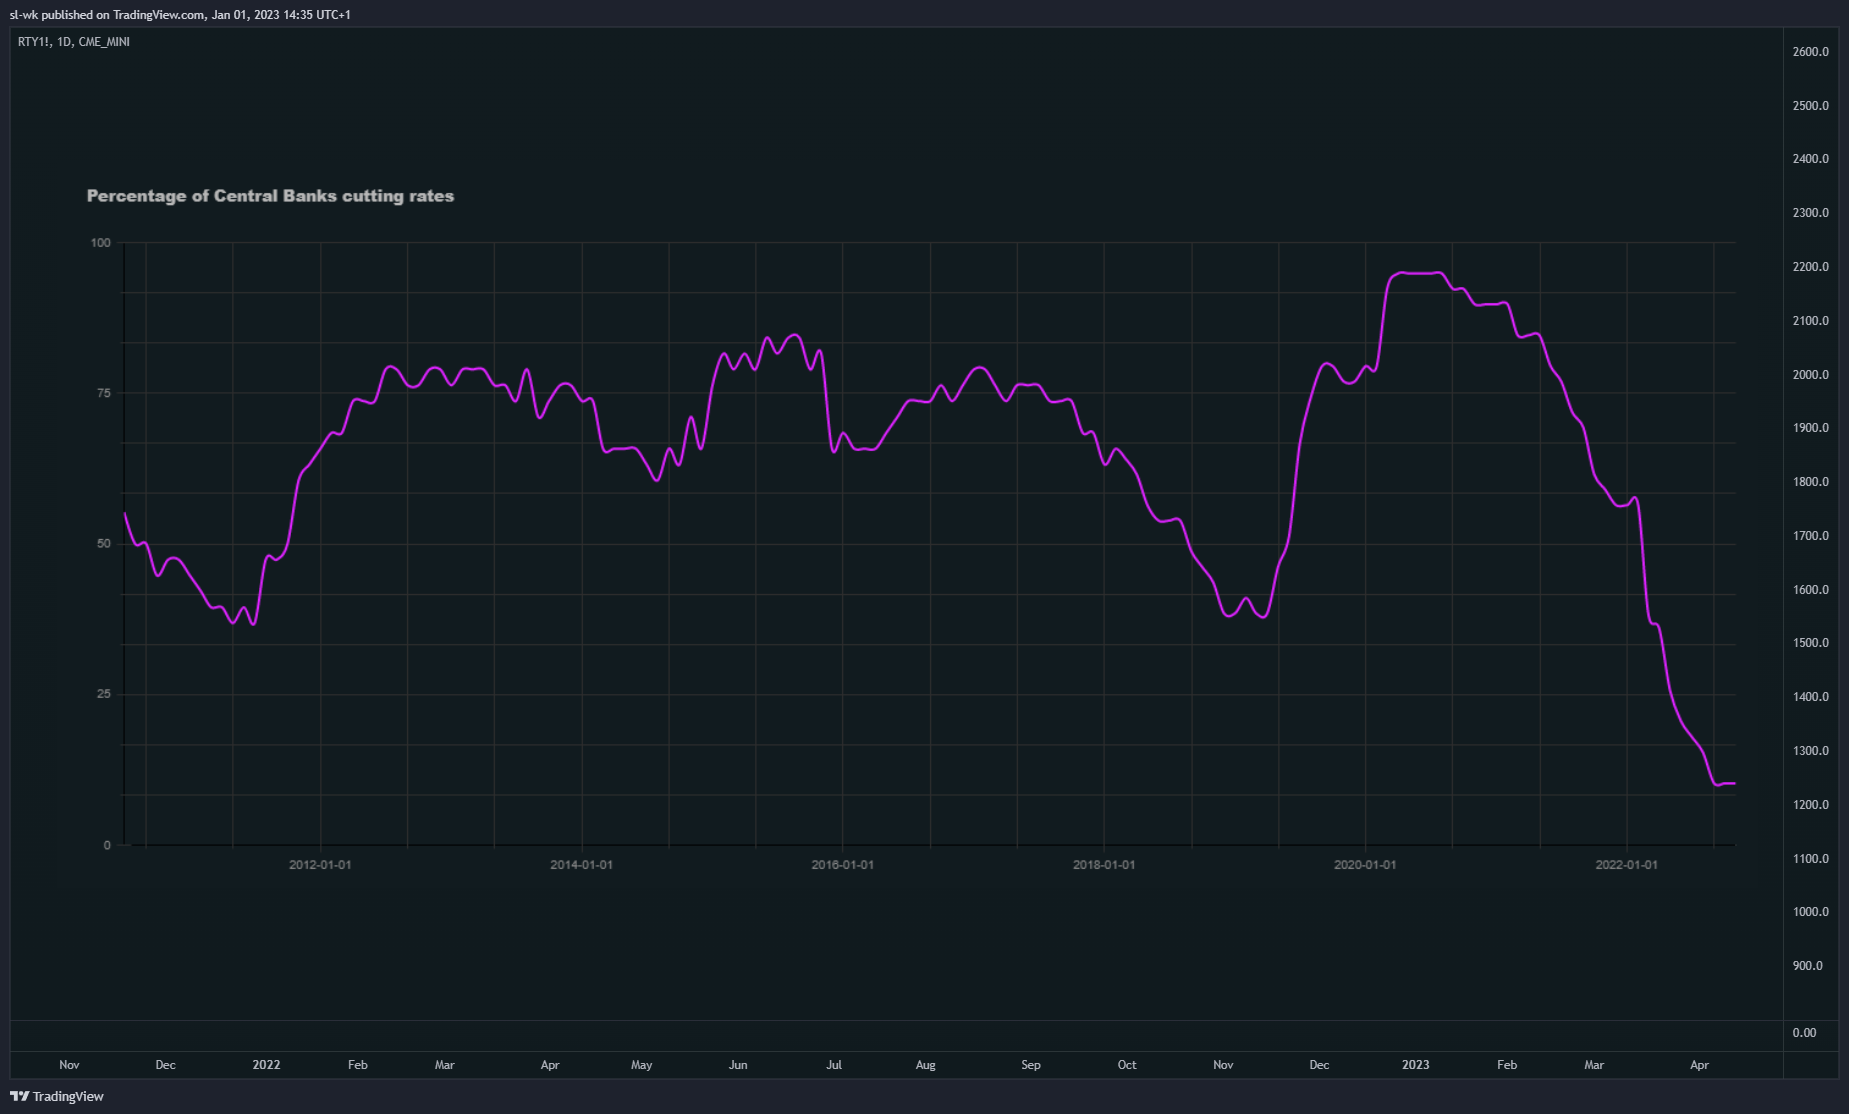Pick the 2016-01-01 date label

(842, 864)
